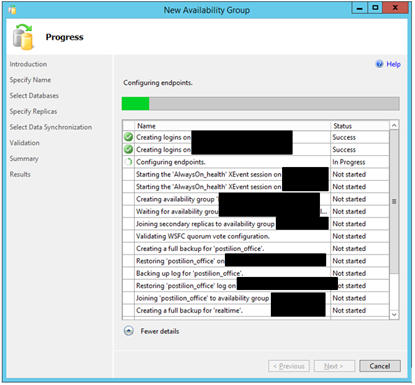This screenshot has height=385, width=415.
Task: Click the Name column header
Action: pos(232,126)
